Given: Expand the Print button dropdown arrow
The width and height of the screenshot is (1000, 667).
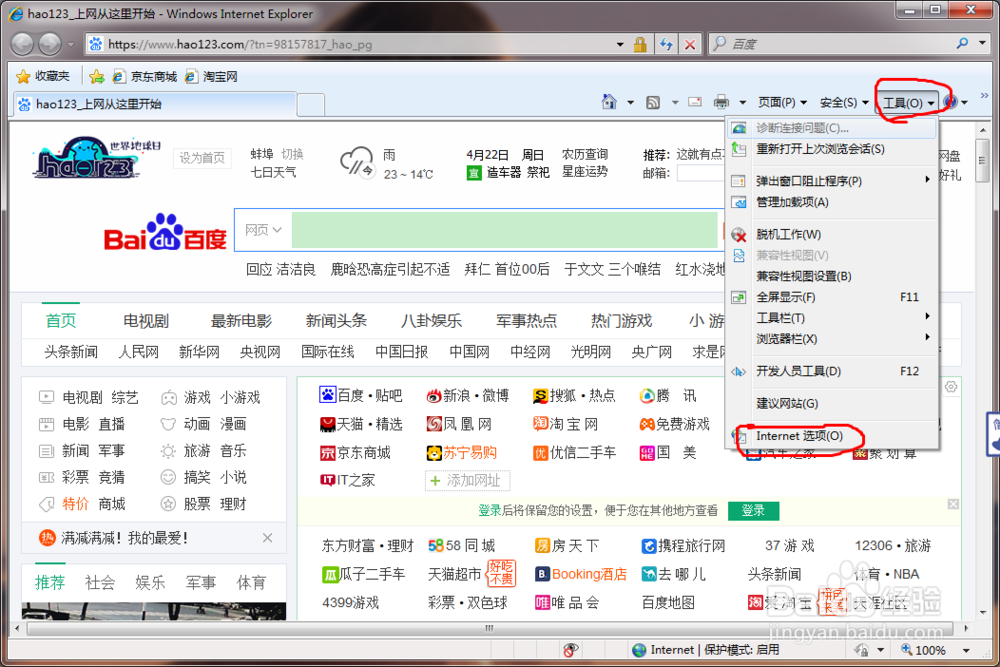Looking at the screenshot, I should pyautogui.click(x=742, y=102).
